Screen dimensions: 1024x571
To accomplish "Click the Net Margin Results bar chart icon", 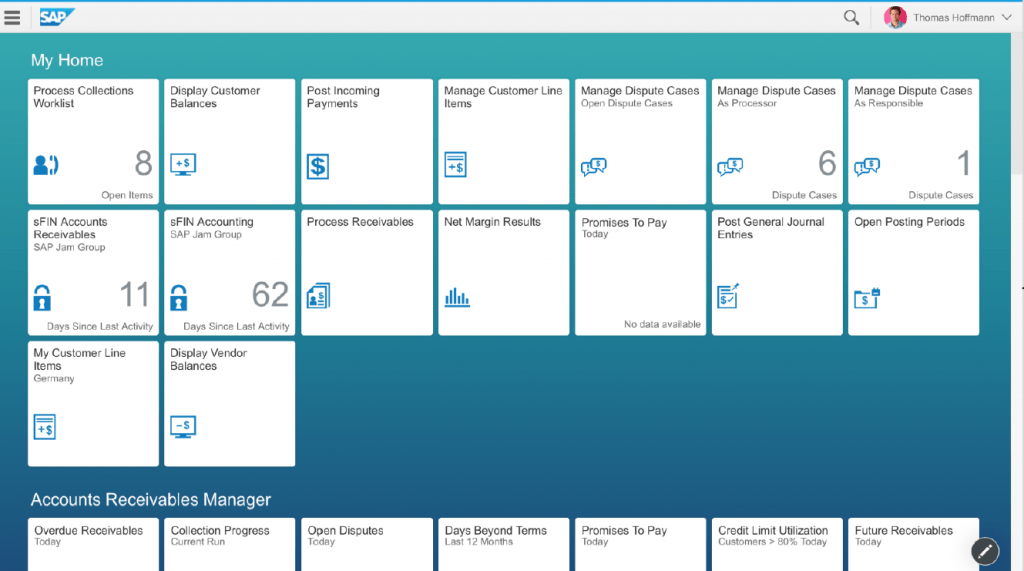I will 456,297.
